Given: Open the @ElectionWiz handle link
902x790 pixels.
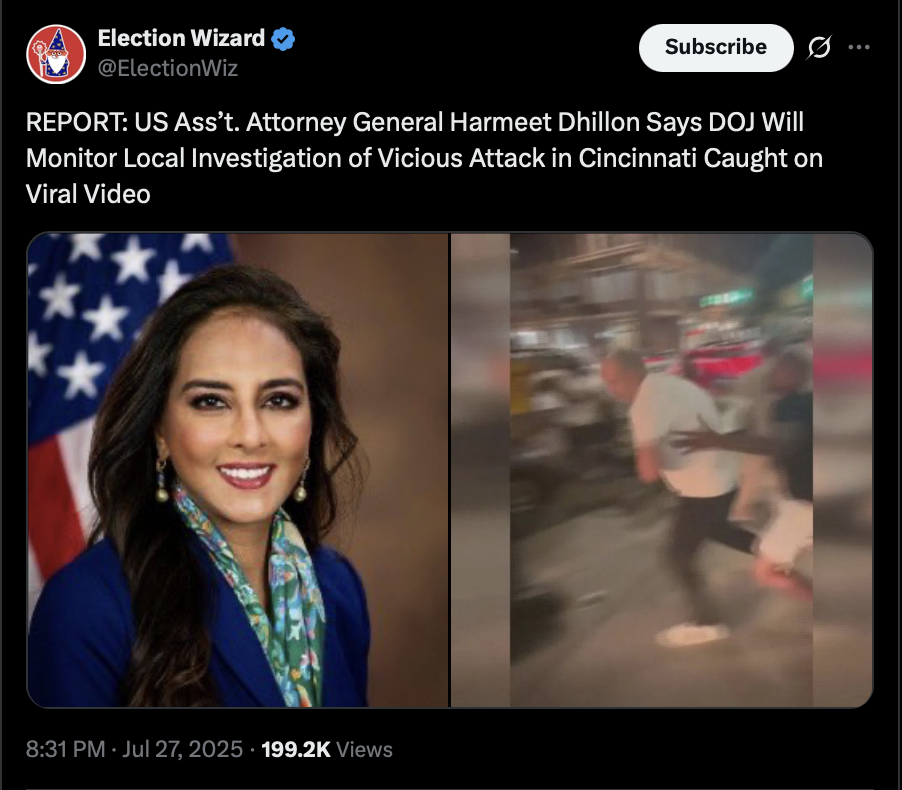Looking at the screenshot, I should tap(167, 68).
